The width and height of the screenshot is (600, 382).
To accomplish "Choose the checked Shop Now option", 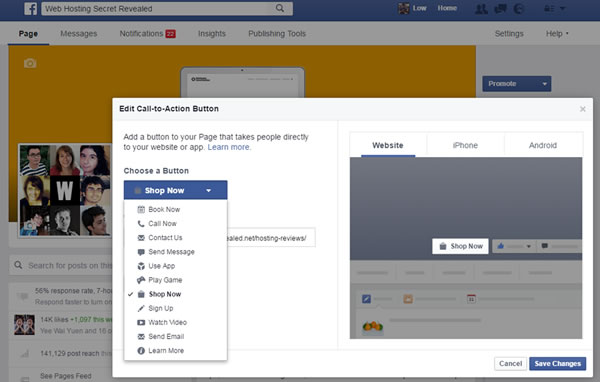I will 176,294.
